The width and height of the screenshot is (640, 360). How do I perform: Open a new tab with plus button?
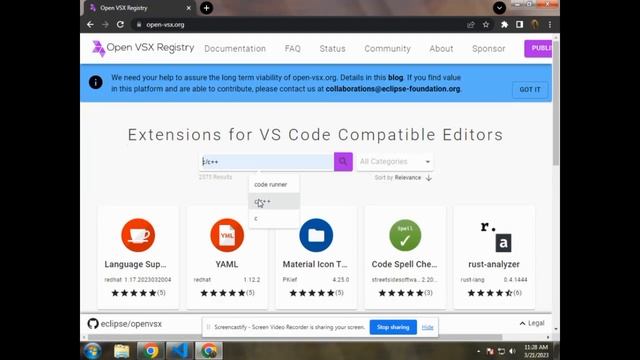[207, 8]
